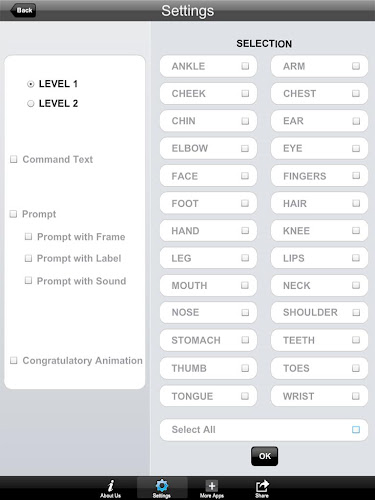
Task: Go back with the Back button
Action: tap(23, 10)
